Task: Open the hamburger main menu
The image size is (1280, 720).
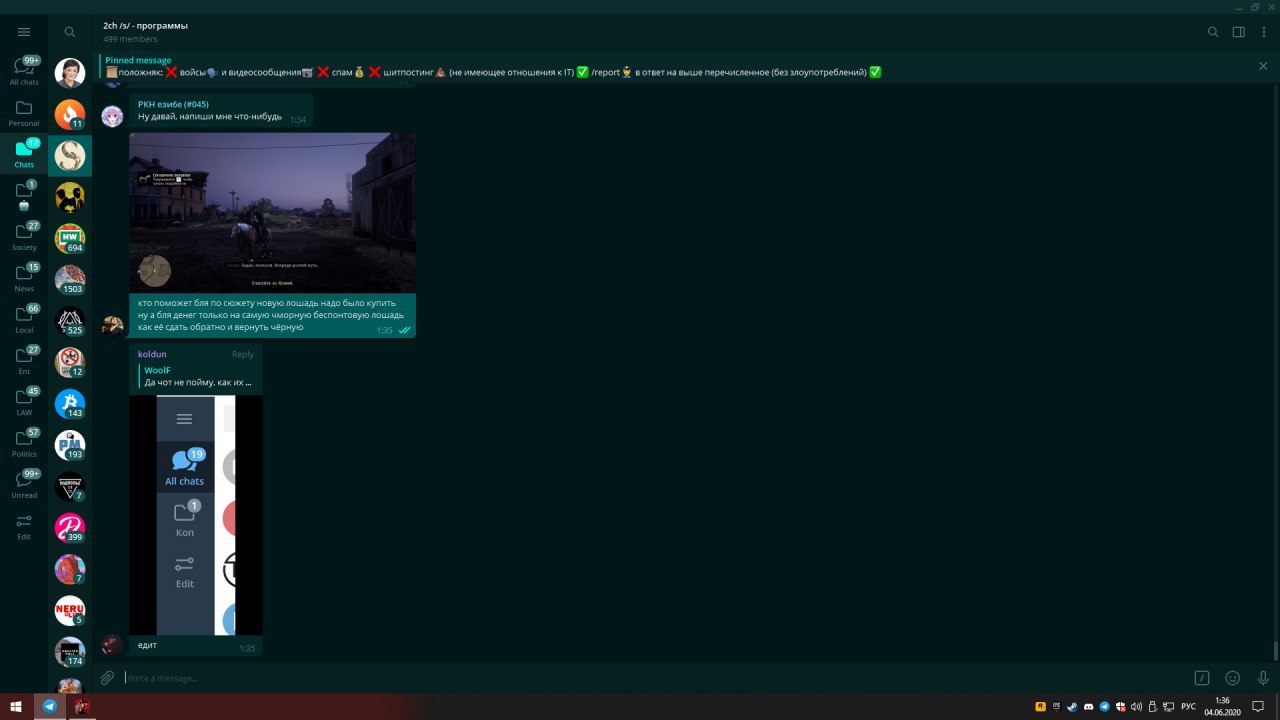Action: click(24, 32)
